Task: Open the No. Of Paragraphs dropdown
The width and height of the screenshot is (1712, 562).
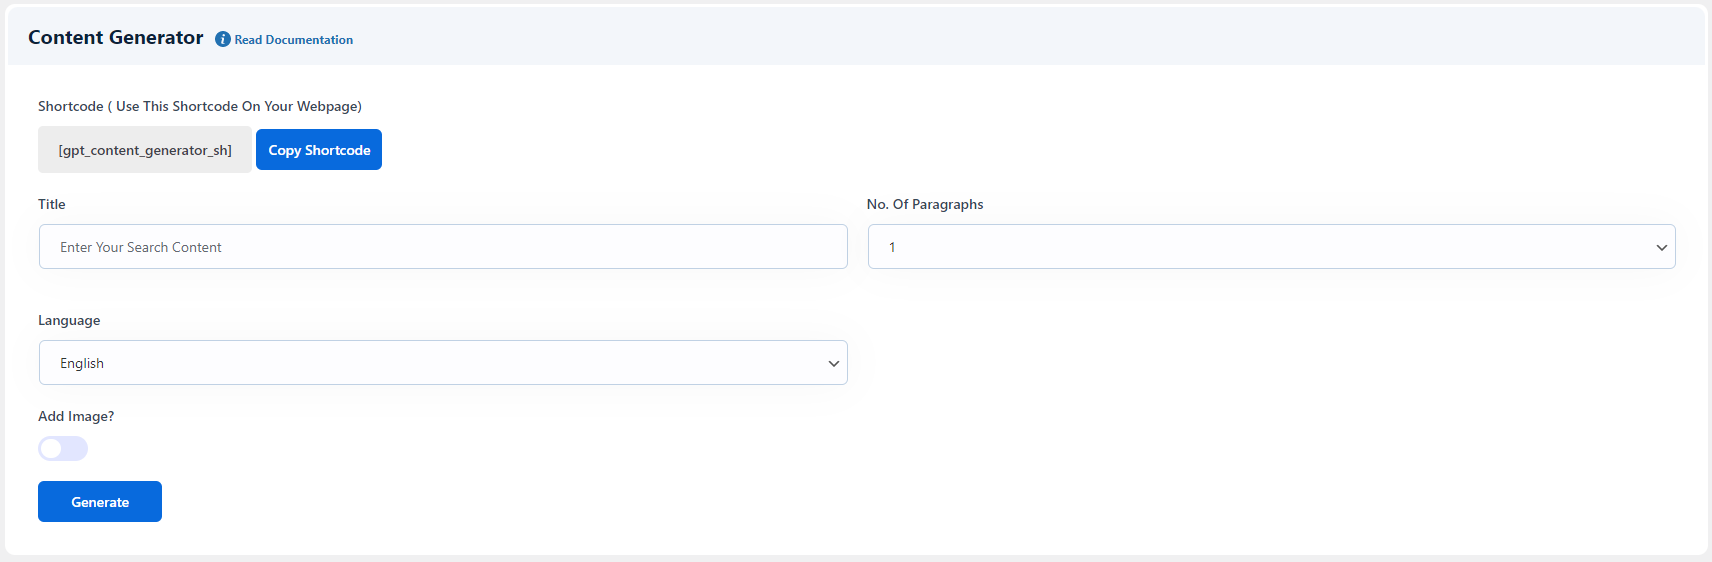Action: click(x=1271, y=247)
